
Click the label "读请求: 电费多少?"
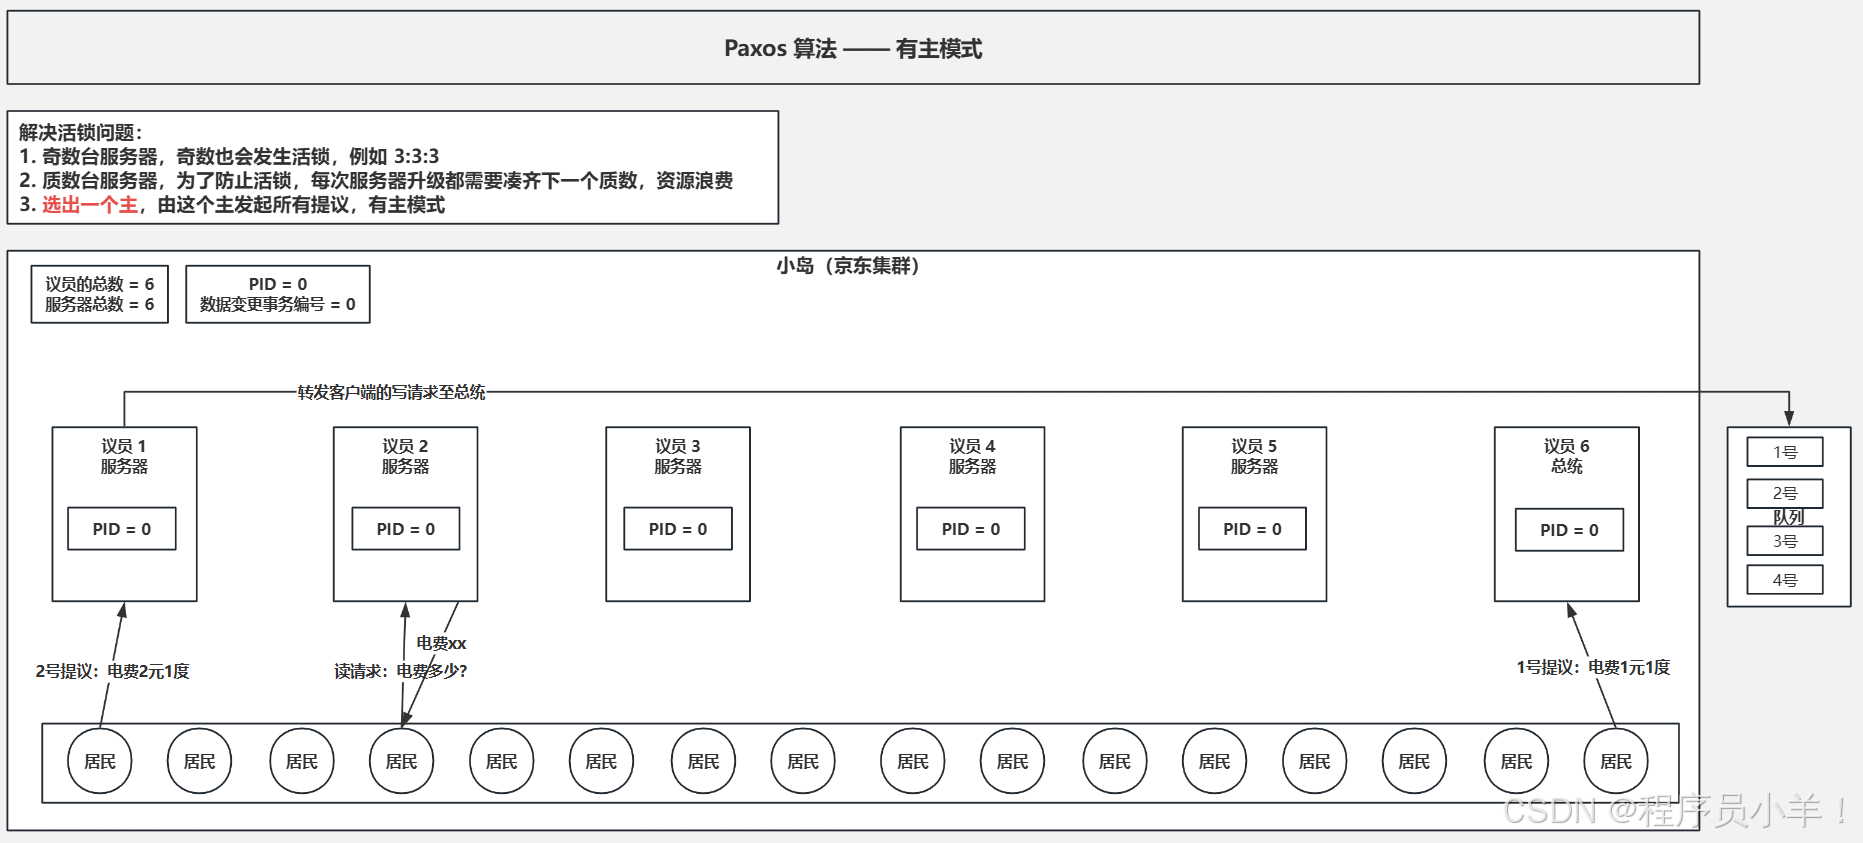(x=400, y=671)
